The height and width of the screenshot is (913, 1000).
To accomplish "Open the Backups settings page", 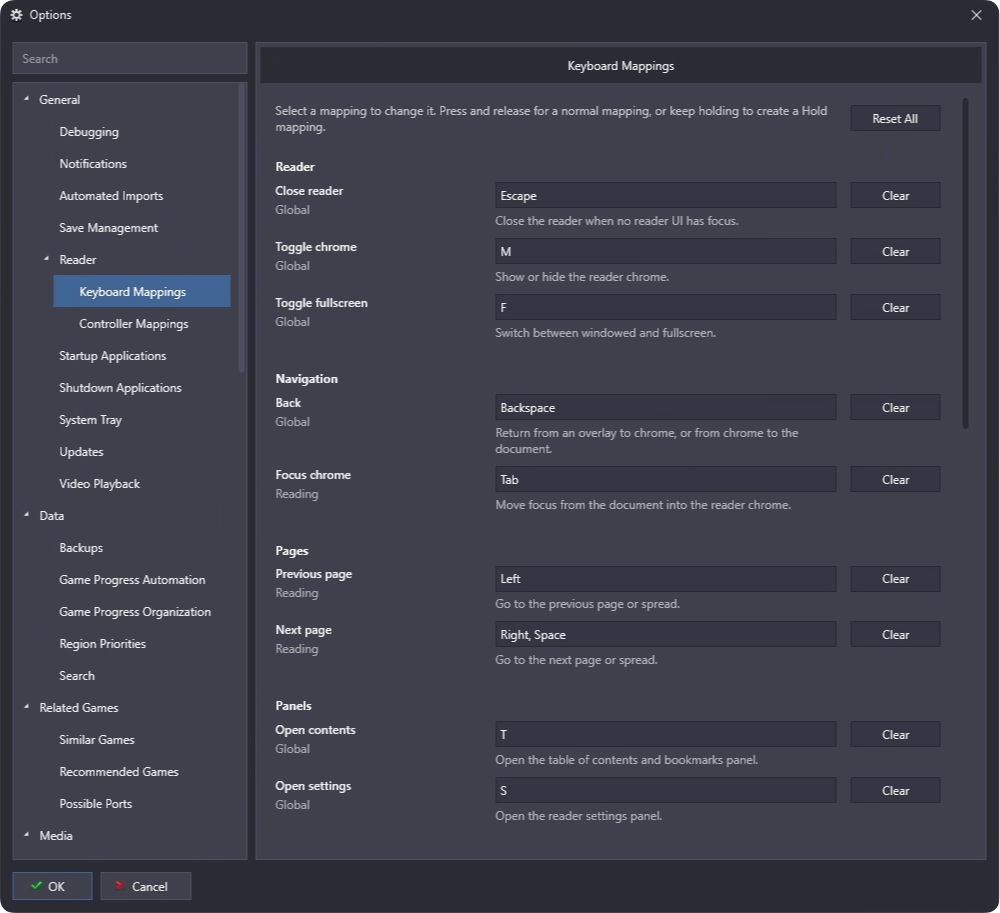I will pos(81,548).
